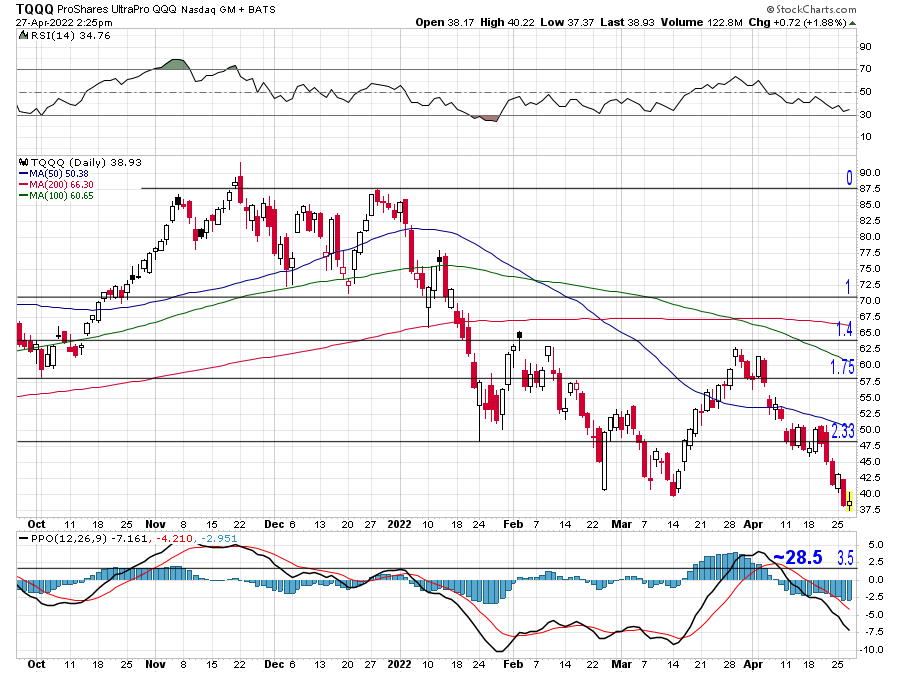Viewport: 900px width, 673px height.
Task: Click the green up-triangle change indicator
Action: coord(852,23)
